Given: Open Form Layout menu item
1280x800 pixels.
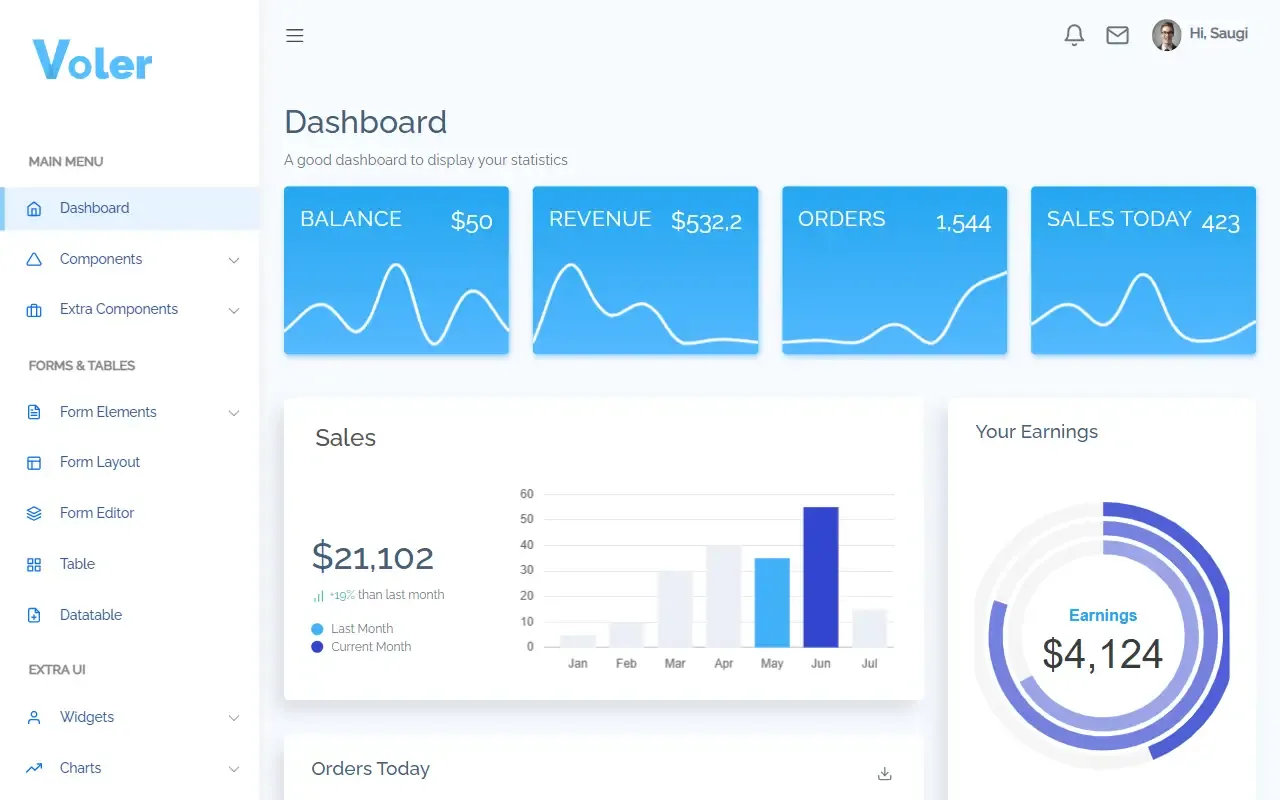Looking at the screenshot, I should click(x=130, y=462).
